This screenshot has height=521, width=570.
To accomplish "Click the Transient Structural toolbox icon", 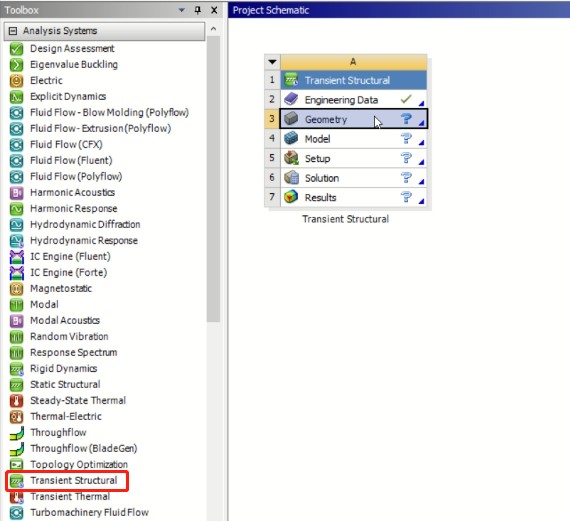I will coord(16,481).
